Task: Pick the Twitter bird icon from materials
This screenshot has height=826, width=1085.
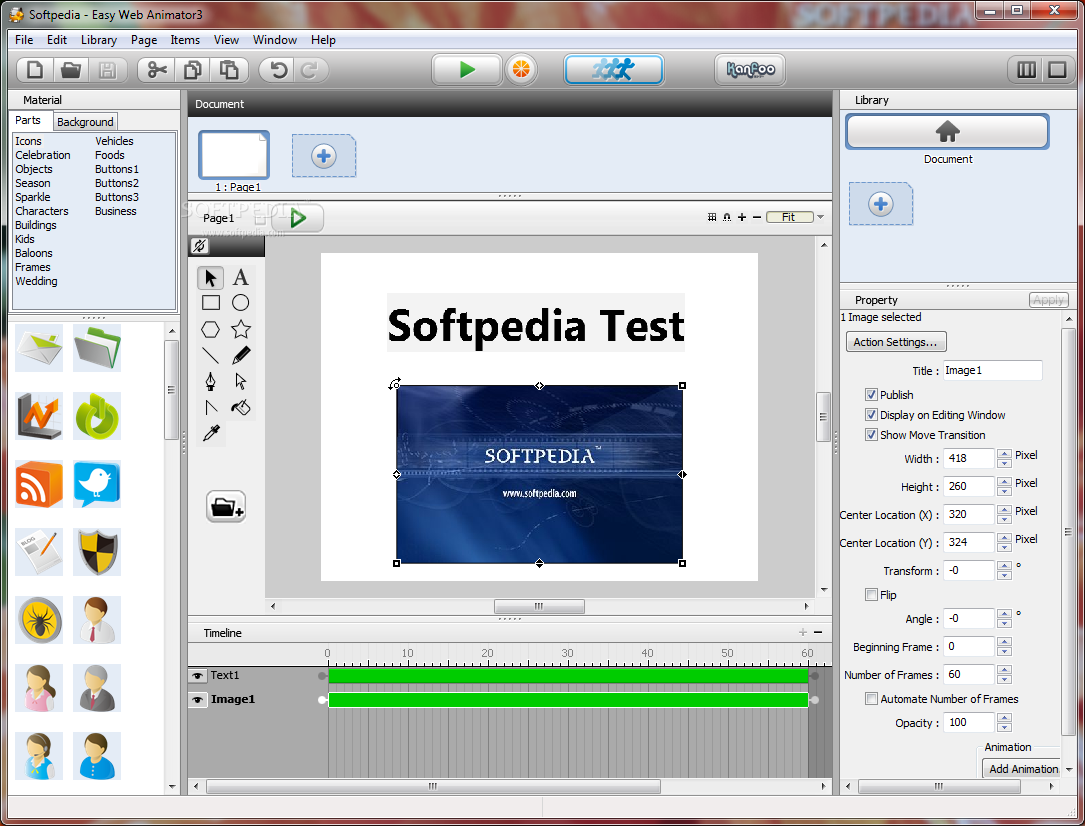Action: tap(96, 484)
